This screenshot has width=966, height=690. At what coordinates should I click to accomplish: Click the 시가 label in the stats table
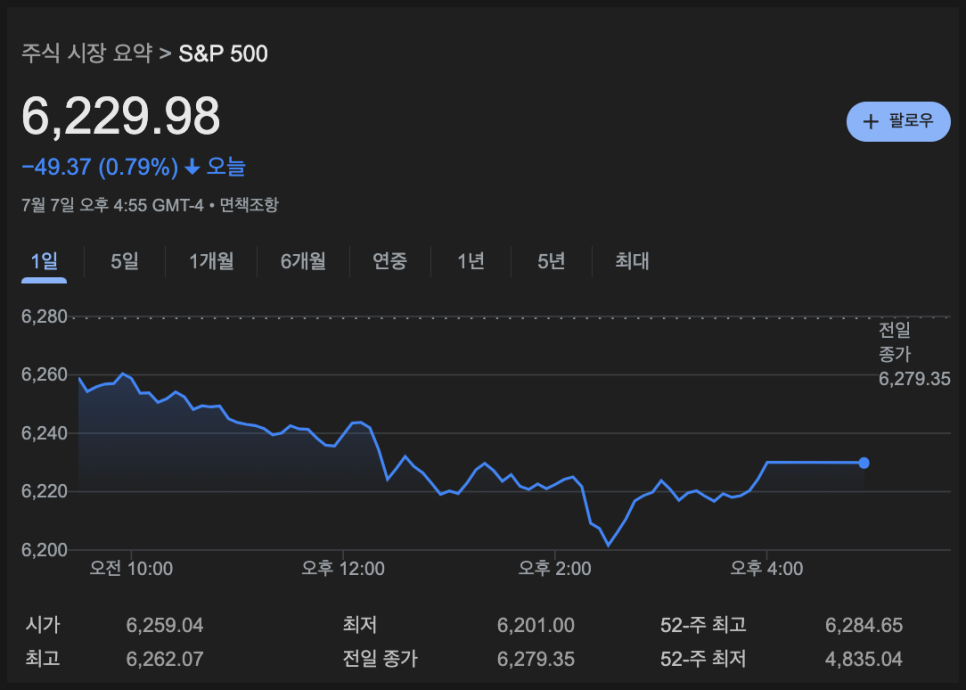click(43, 625)
